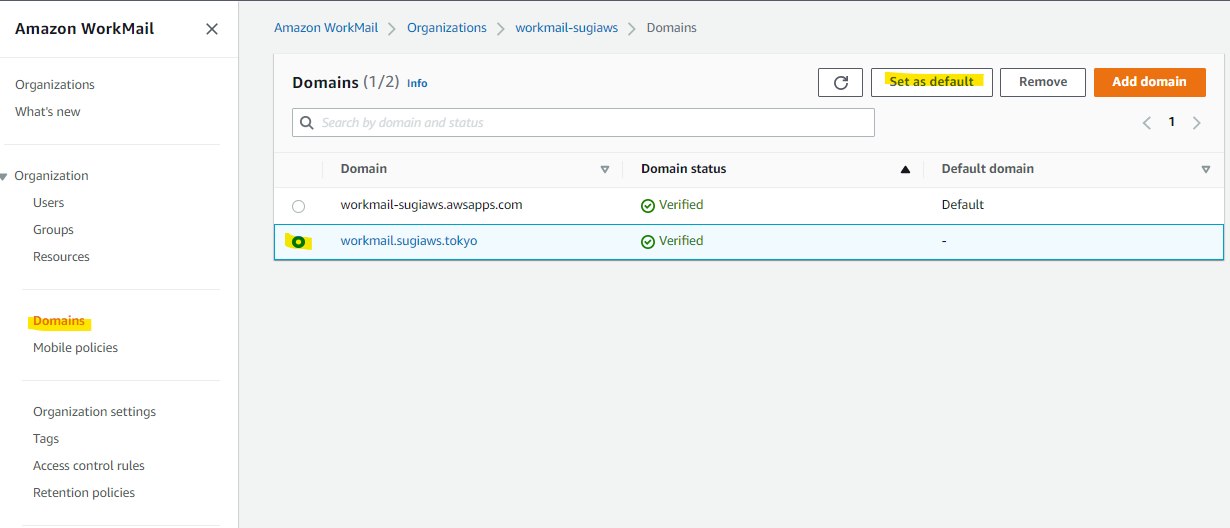Go to workmail-sugiaws breadcrumb link

566,28
